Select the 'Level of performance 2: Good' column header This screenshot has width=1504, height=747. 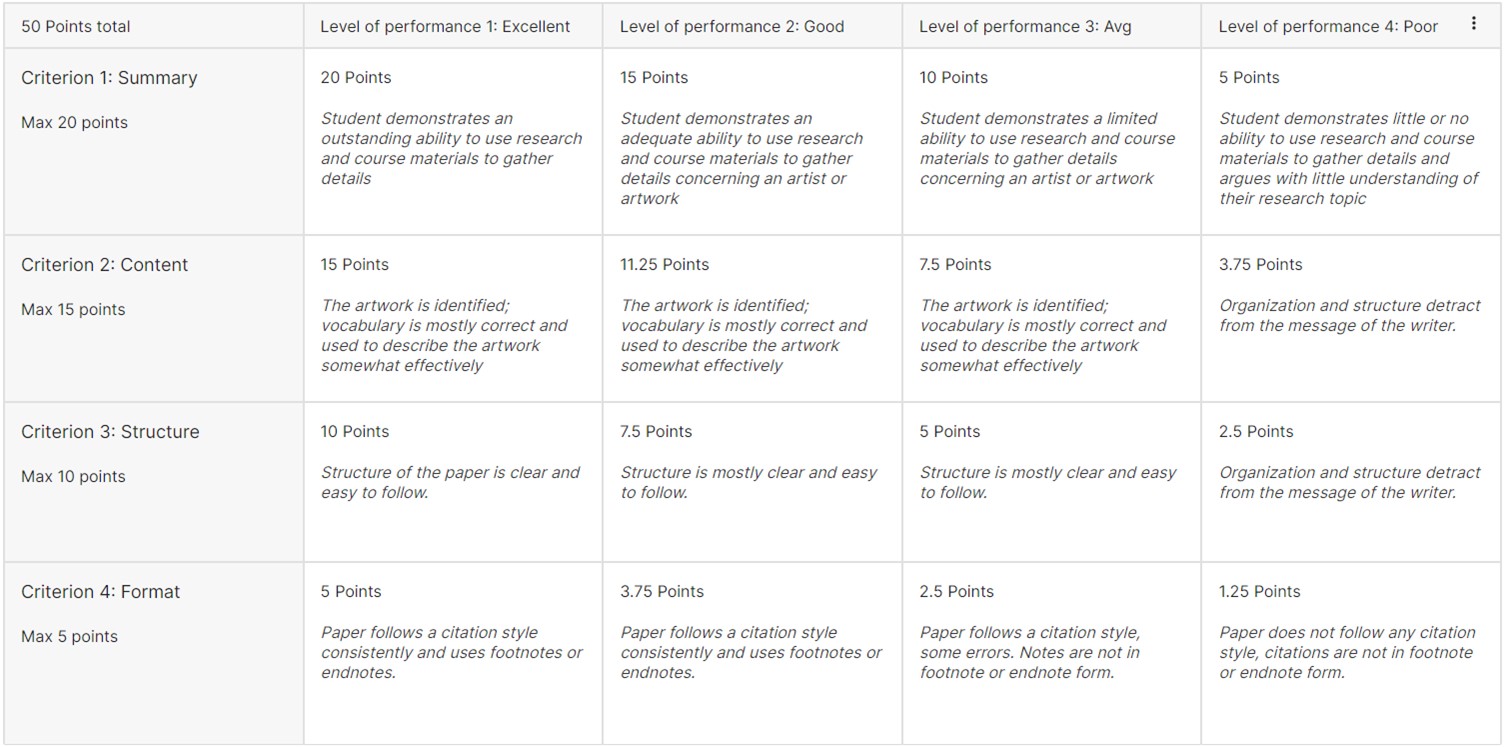pos(733,26)
